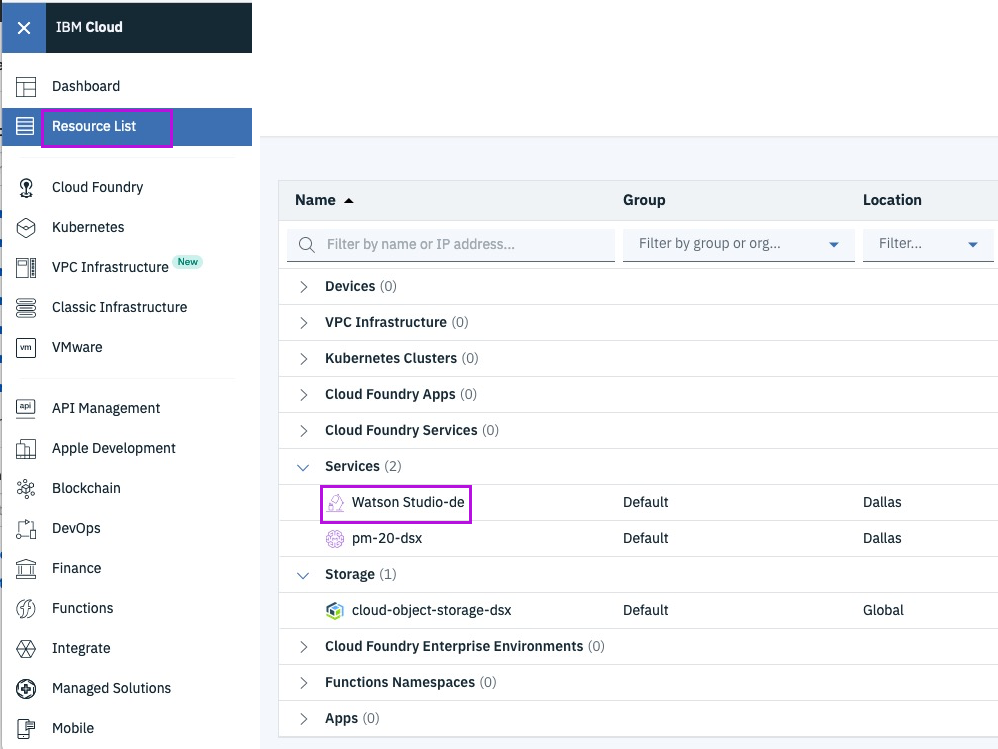The image size is (998, 749).
Task: Click the Apple Development icon
Action: (x=25, y=449)
